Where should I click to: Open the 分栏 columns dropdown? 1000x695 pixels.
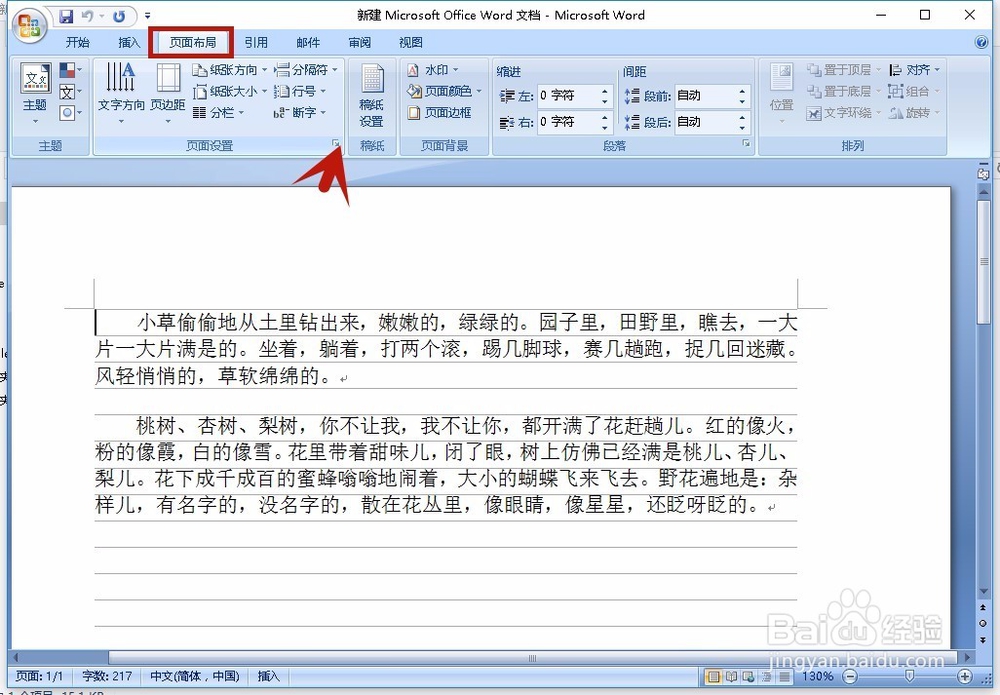tap(219, 113)
